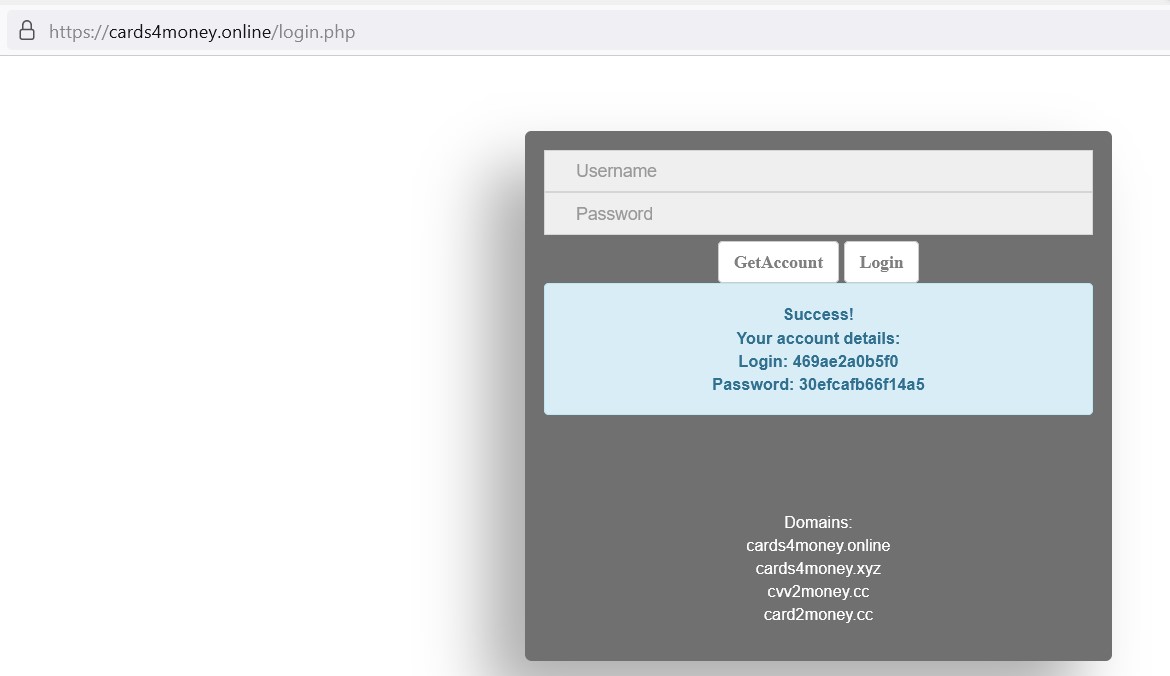
Task: Click the Success message panel
Action: click(818, 348)
